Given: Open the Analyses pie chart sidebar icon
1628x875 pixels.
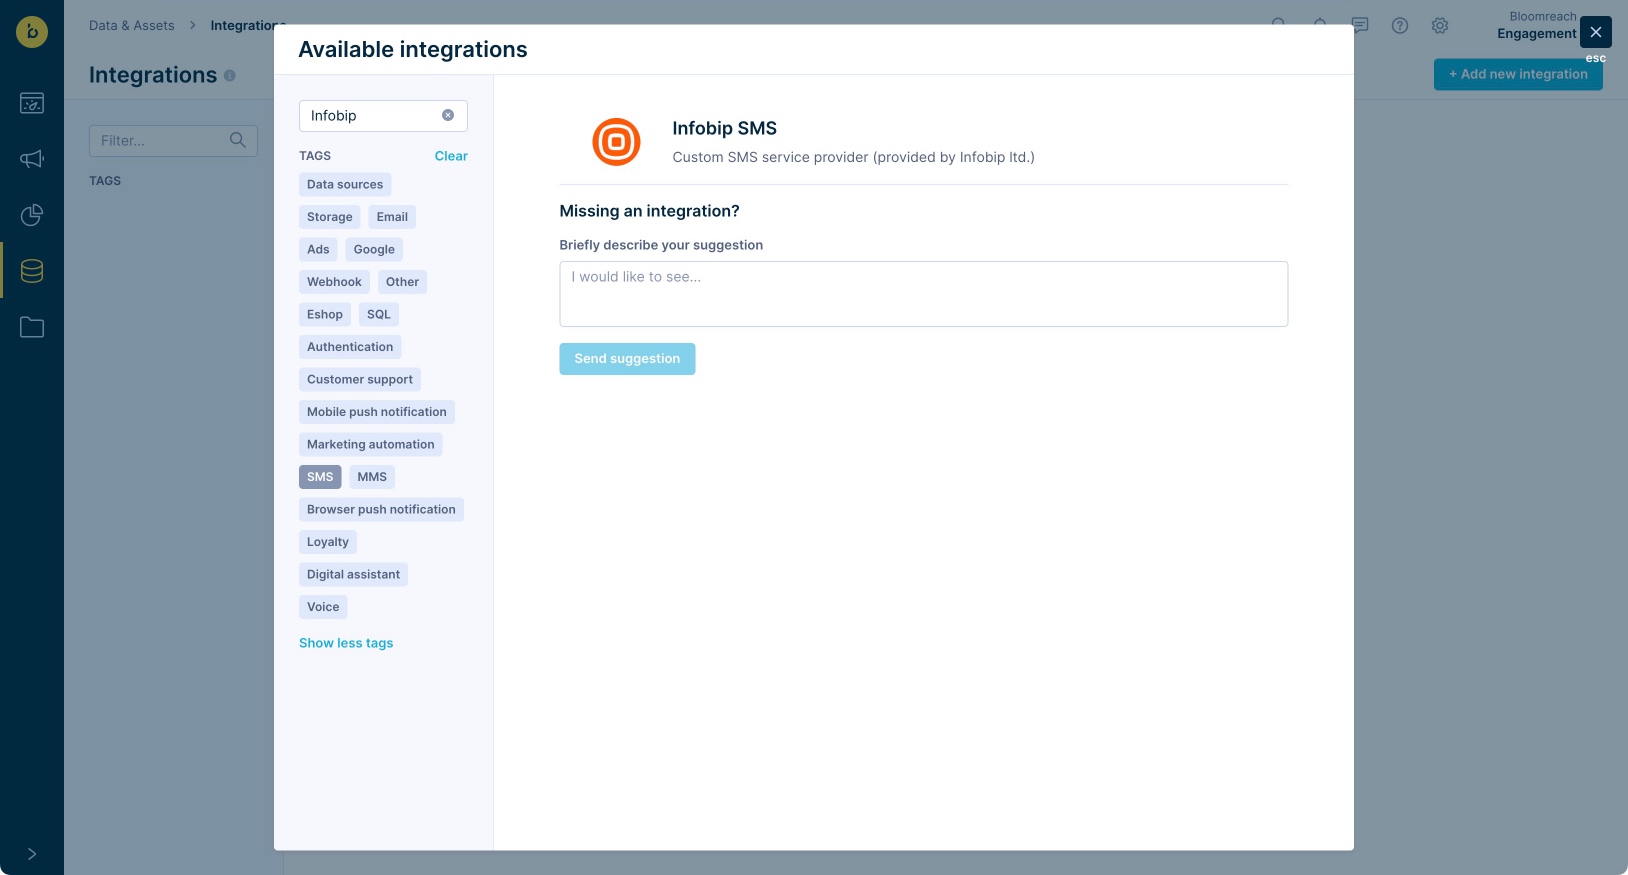Looking at the screenshot, I should 32,215.
